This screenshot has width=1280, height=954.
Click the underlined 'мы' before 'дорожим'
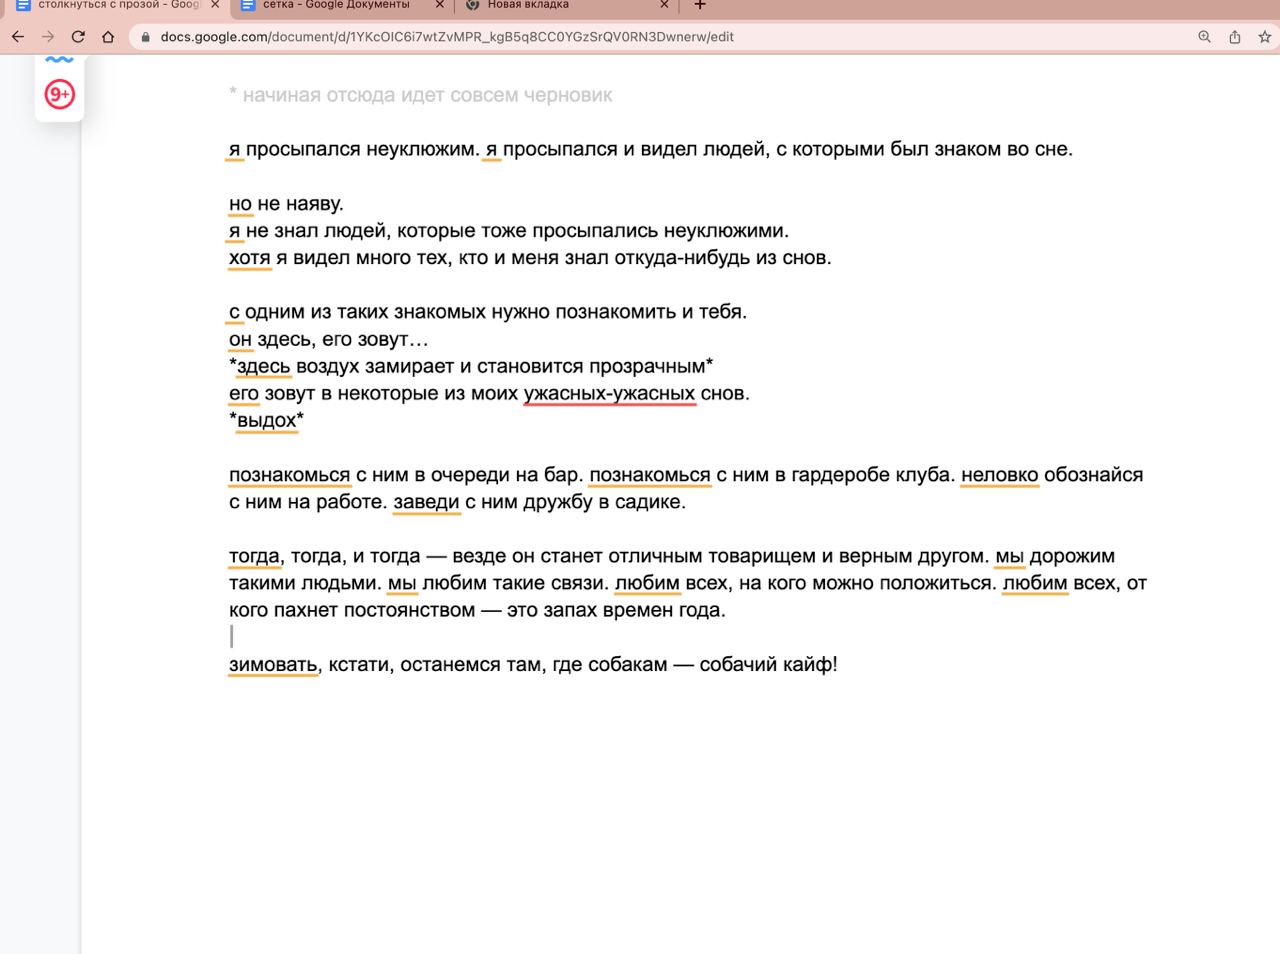(1010, 556)
